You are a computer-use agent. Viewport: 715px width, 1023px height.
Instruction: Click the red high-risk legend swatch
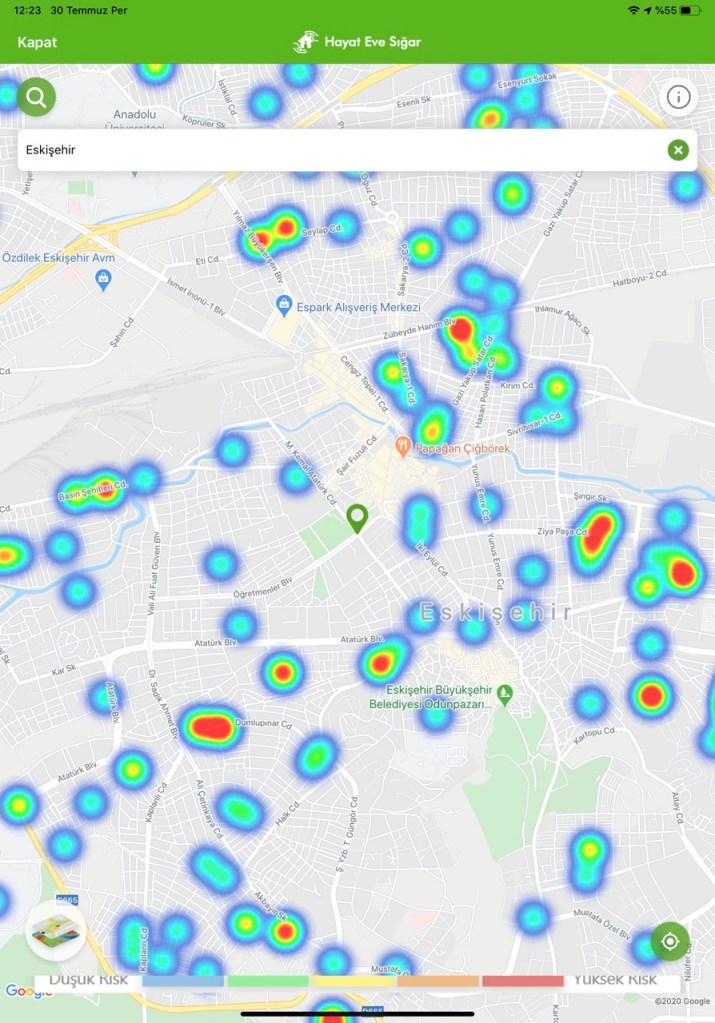[x=522, y=981]
